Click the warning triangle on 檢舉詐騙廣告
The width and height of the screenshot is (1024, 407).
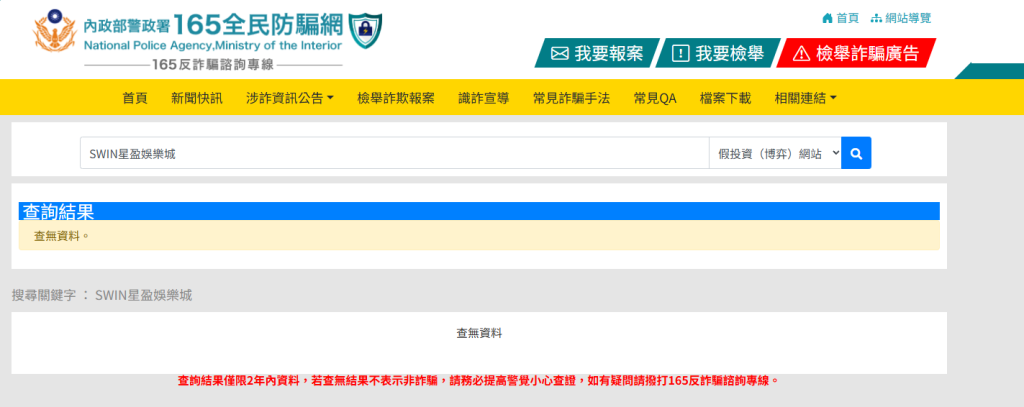tap(801, 53)
